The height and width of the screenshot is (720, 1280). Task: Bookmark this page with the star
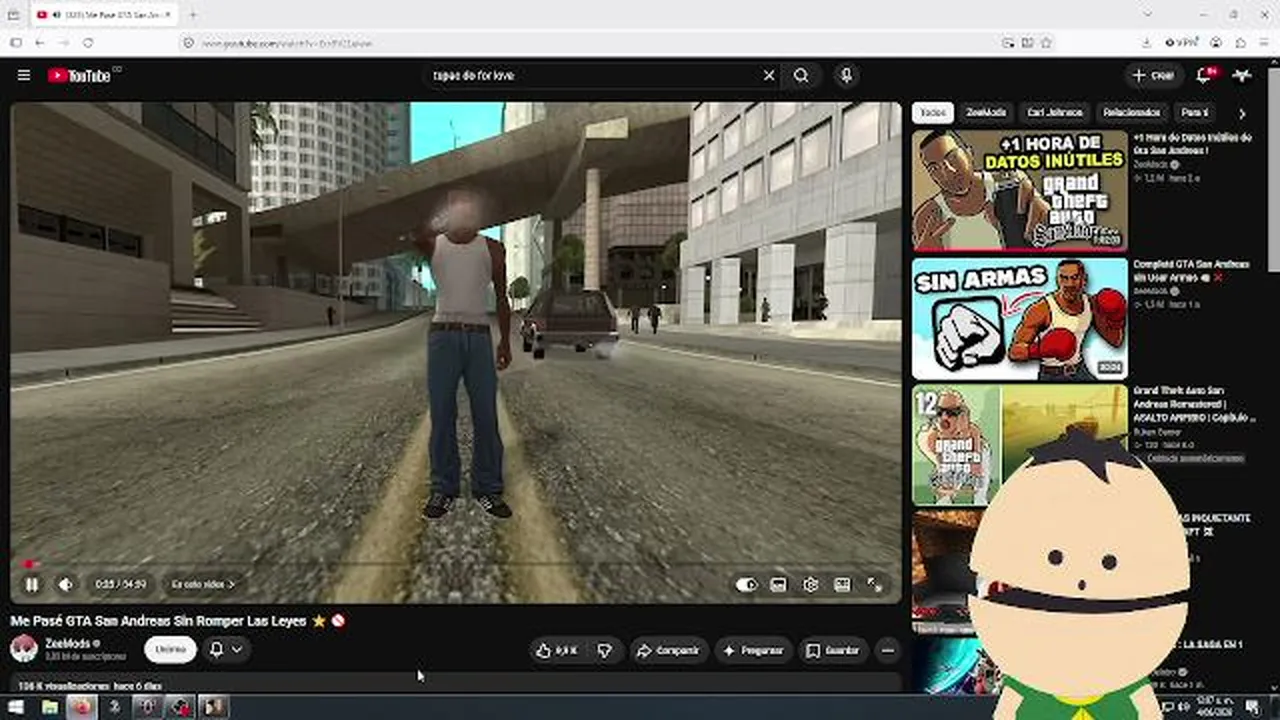(x=1046, y=43)
